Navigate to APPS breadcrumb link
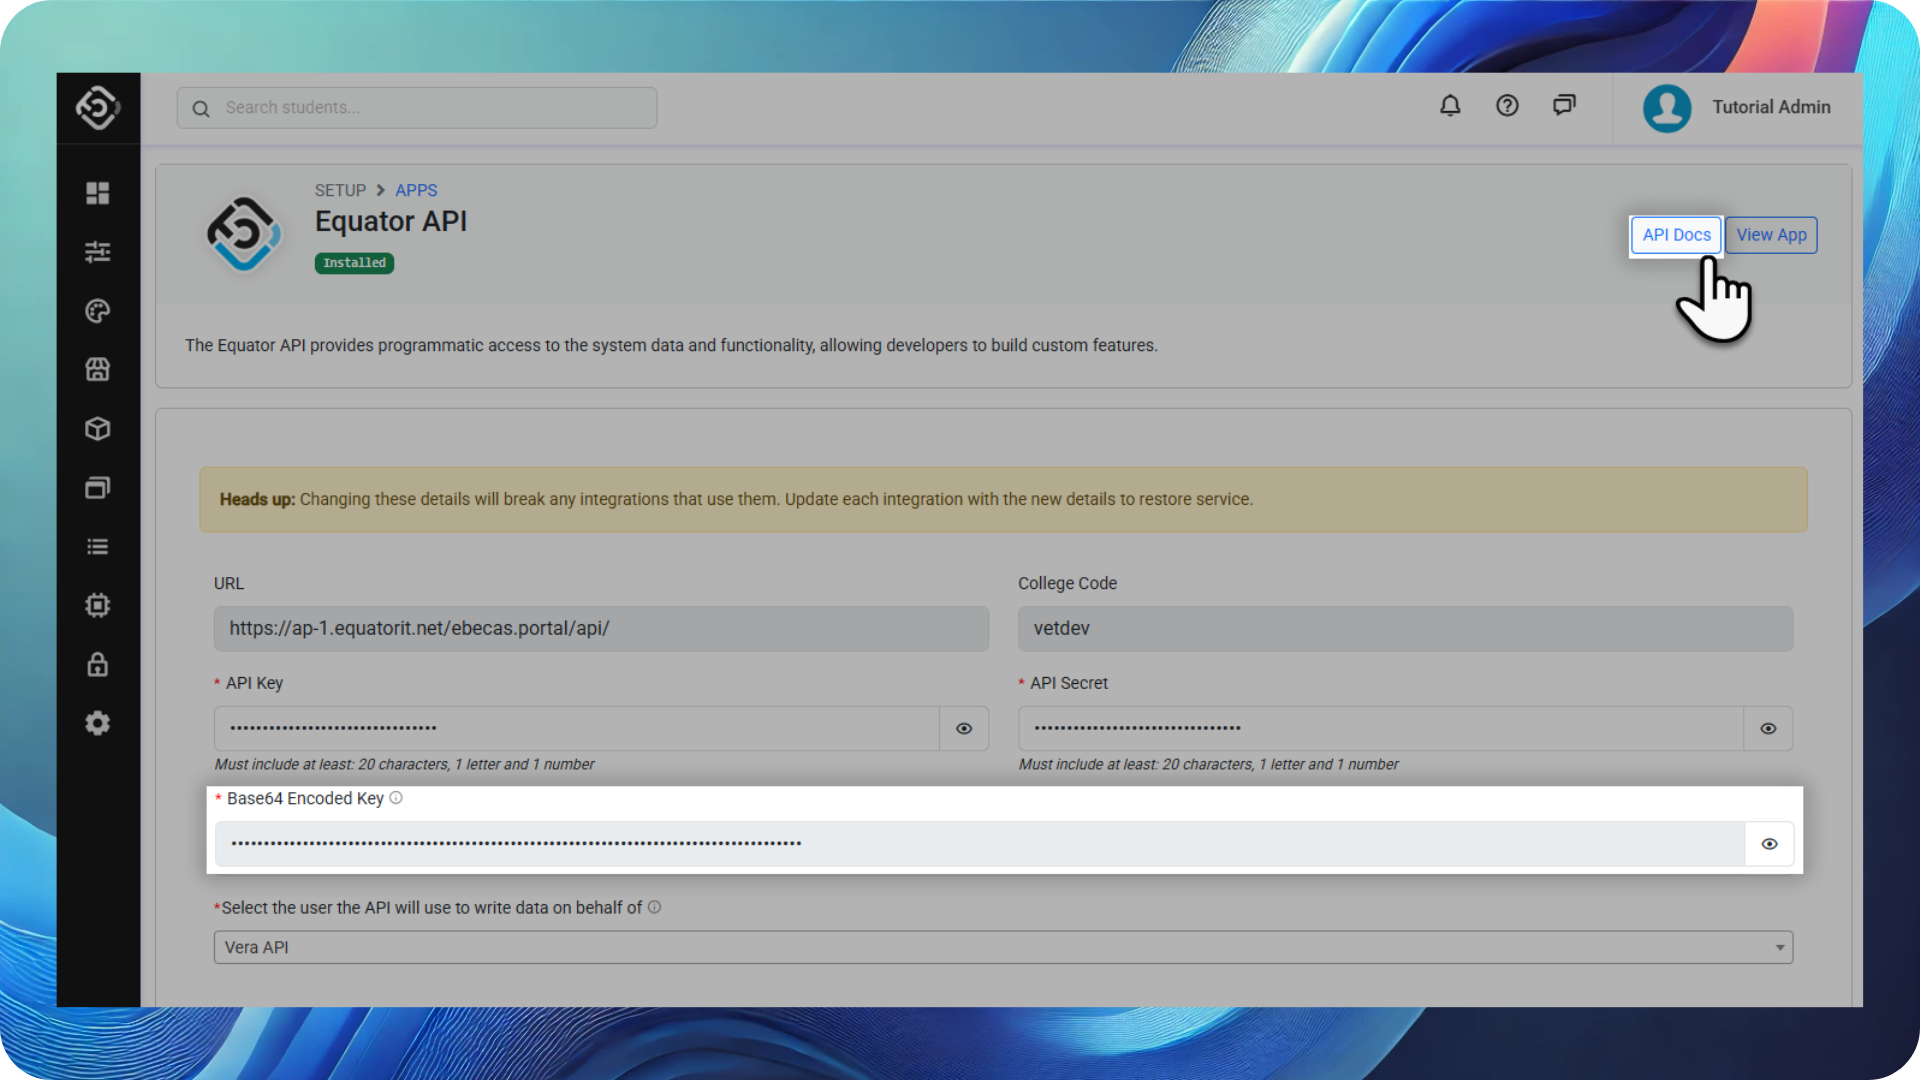The height and width of the screenshot is (1080, 1920). [416, 190]
